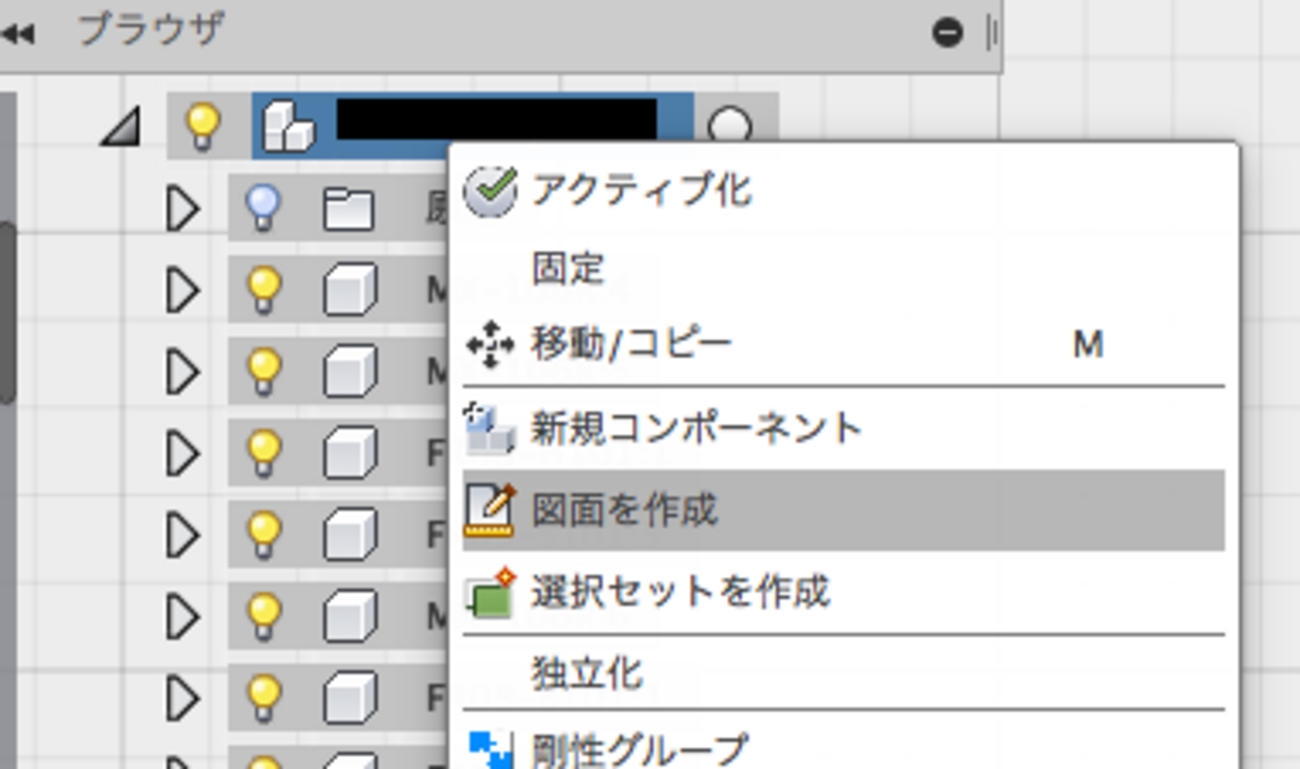Expand the first cube row beneath the folder row
Image resolution: width=1300 pixels, height=769 pixels.
[182, 292]
